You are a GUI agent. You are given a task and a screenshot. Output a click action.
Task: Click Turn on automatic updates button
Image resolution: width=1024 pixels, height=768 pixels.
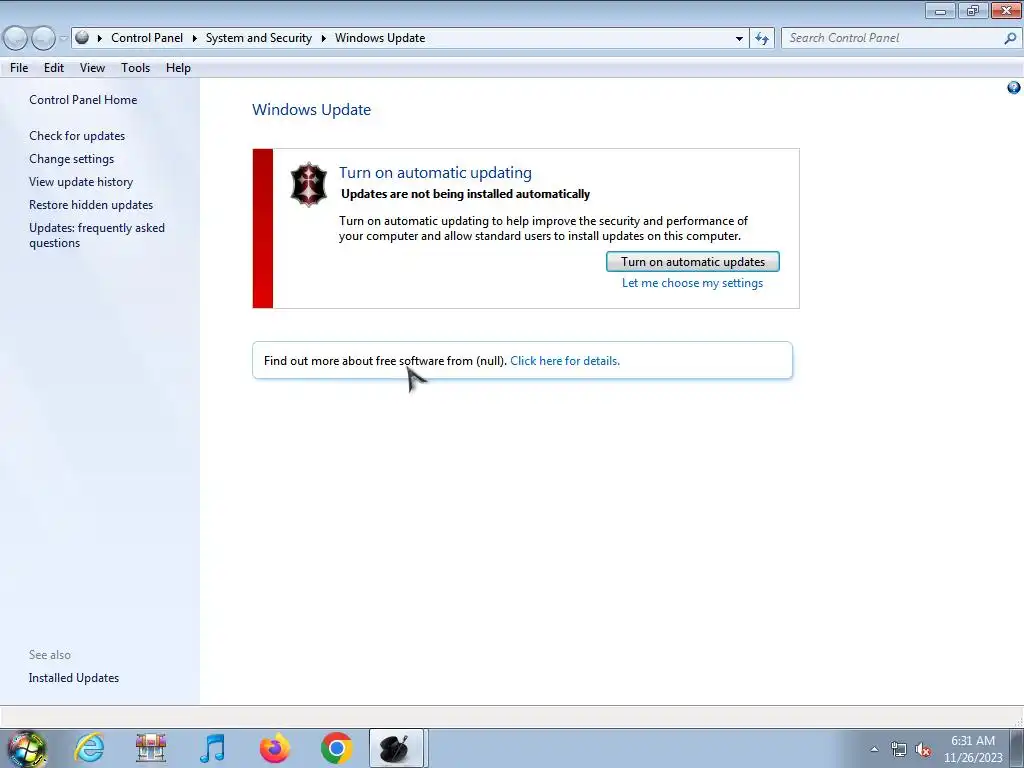[692, 262]
